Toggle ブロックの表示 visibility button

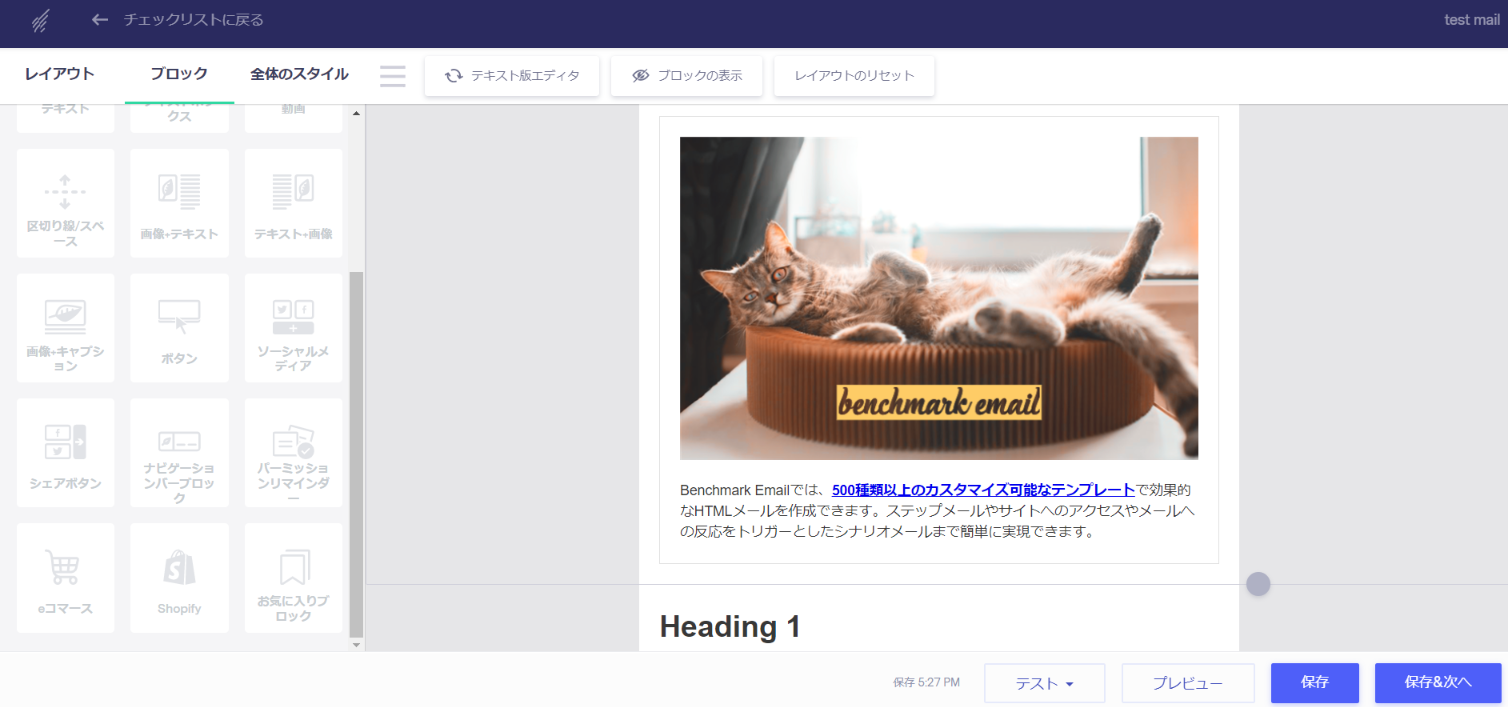[687, 76]
